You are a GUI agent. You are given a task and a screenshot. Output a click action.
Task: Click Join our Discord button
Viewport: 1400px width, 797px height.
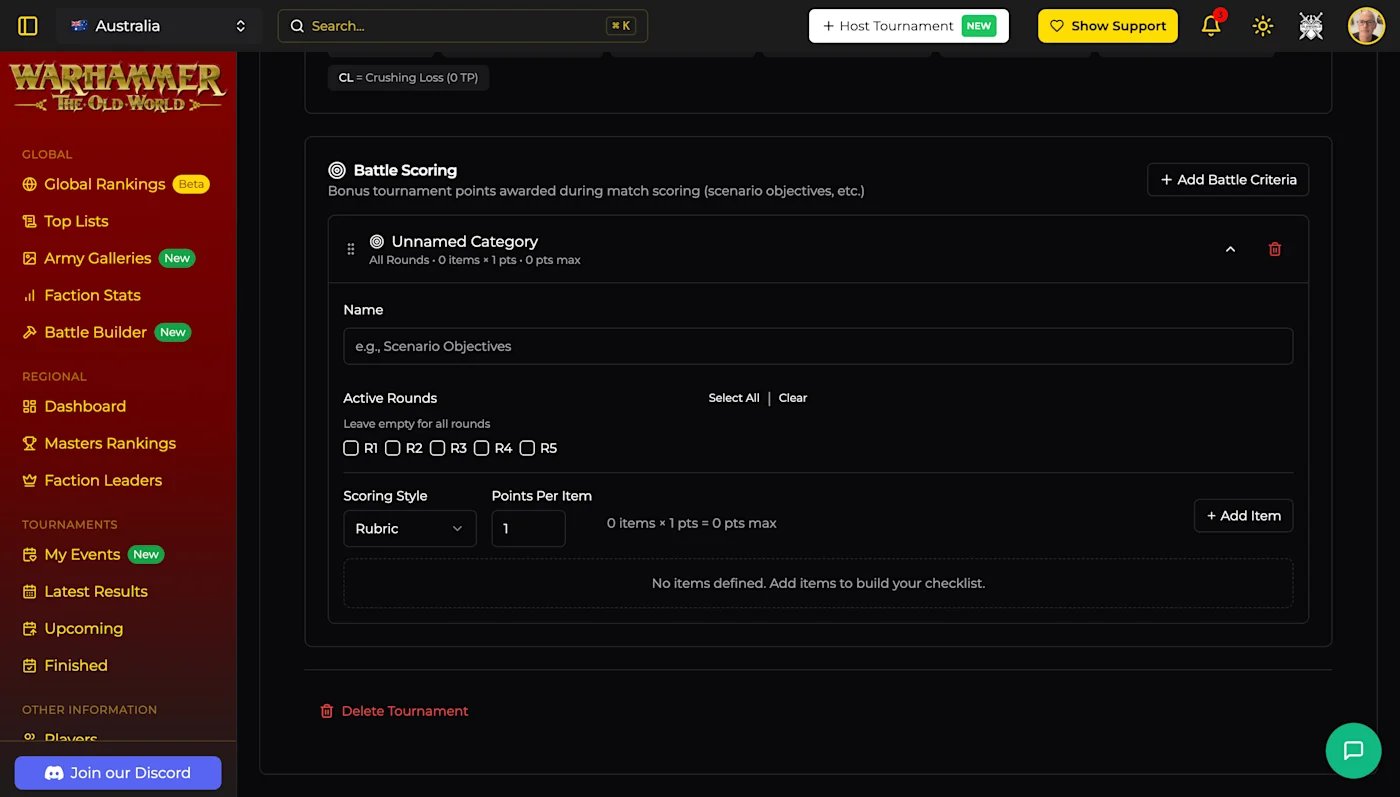pyautogui.click(x=118, y=773)
